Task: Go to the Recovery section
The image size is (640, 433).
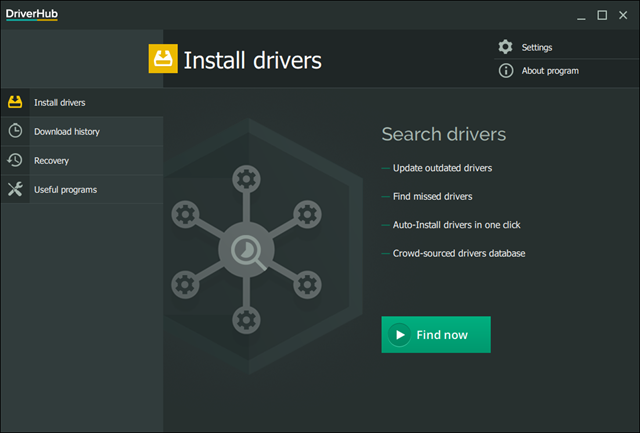Action: point(51,160)
